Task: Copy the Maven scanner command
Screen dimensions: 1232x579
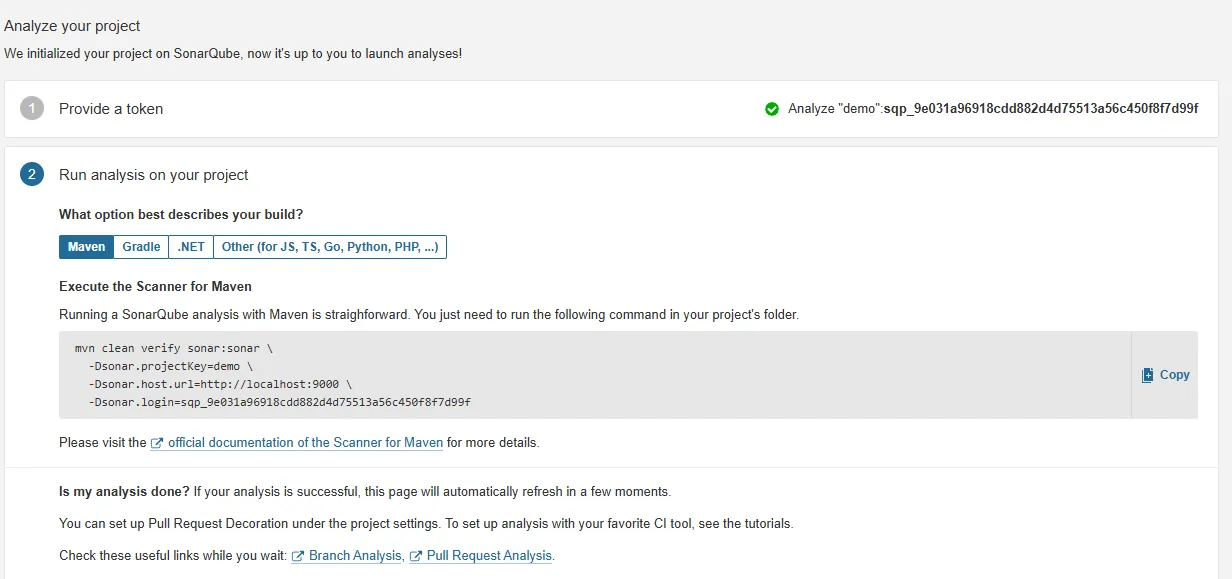Action: click(1165, 375)
